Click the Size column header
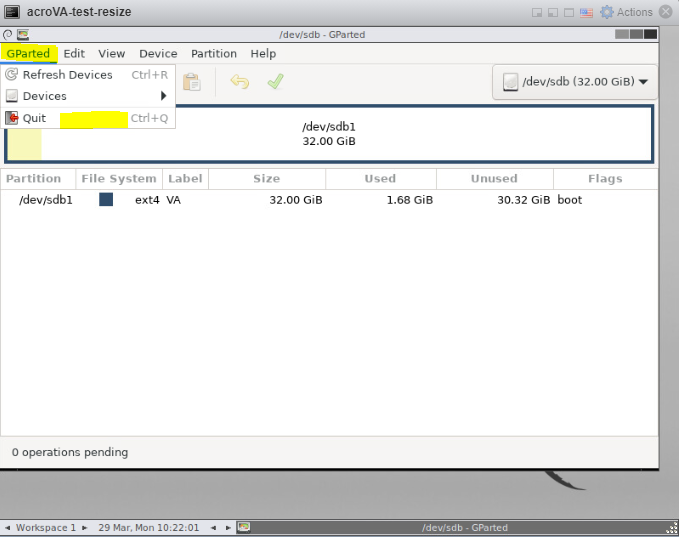The image size is (679, 537). tap(267, 179)
